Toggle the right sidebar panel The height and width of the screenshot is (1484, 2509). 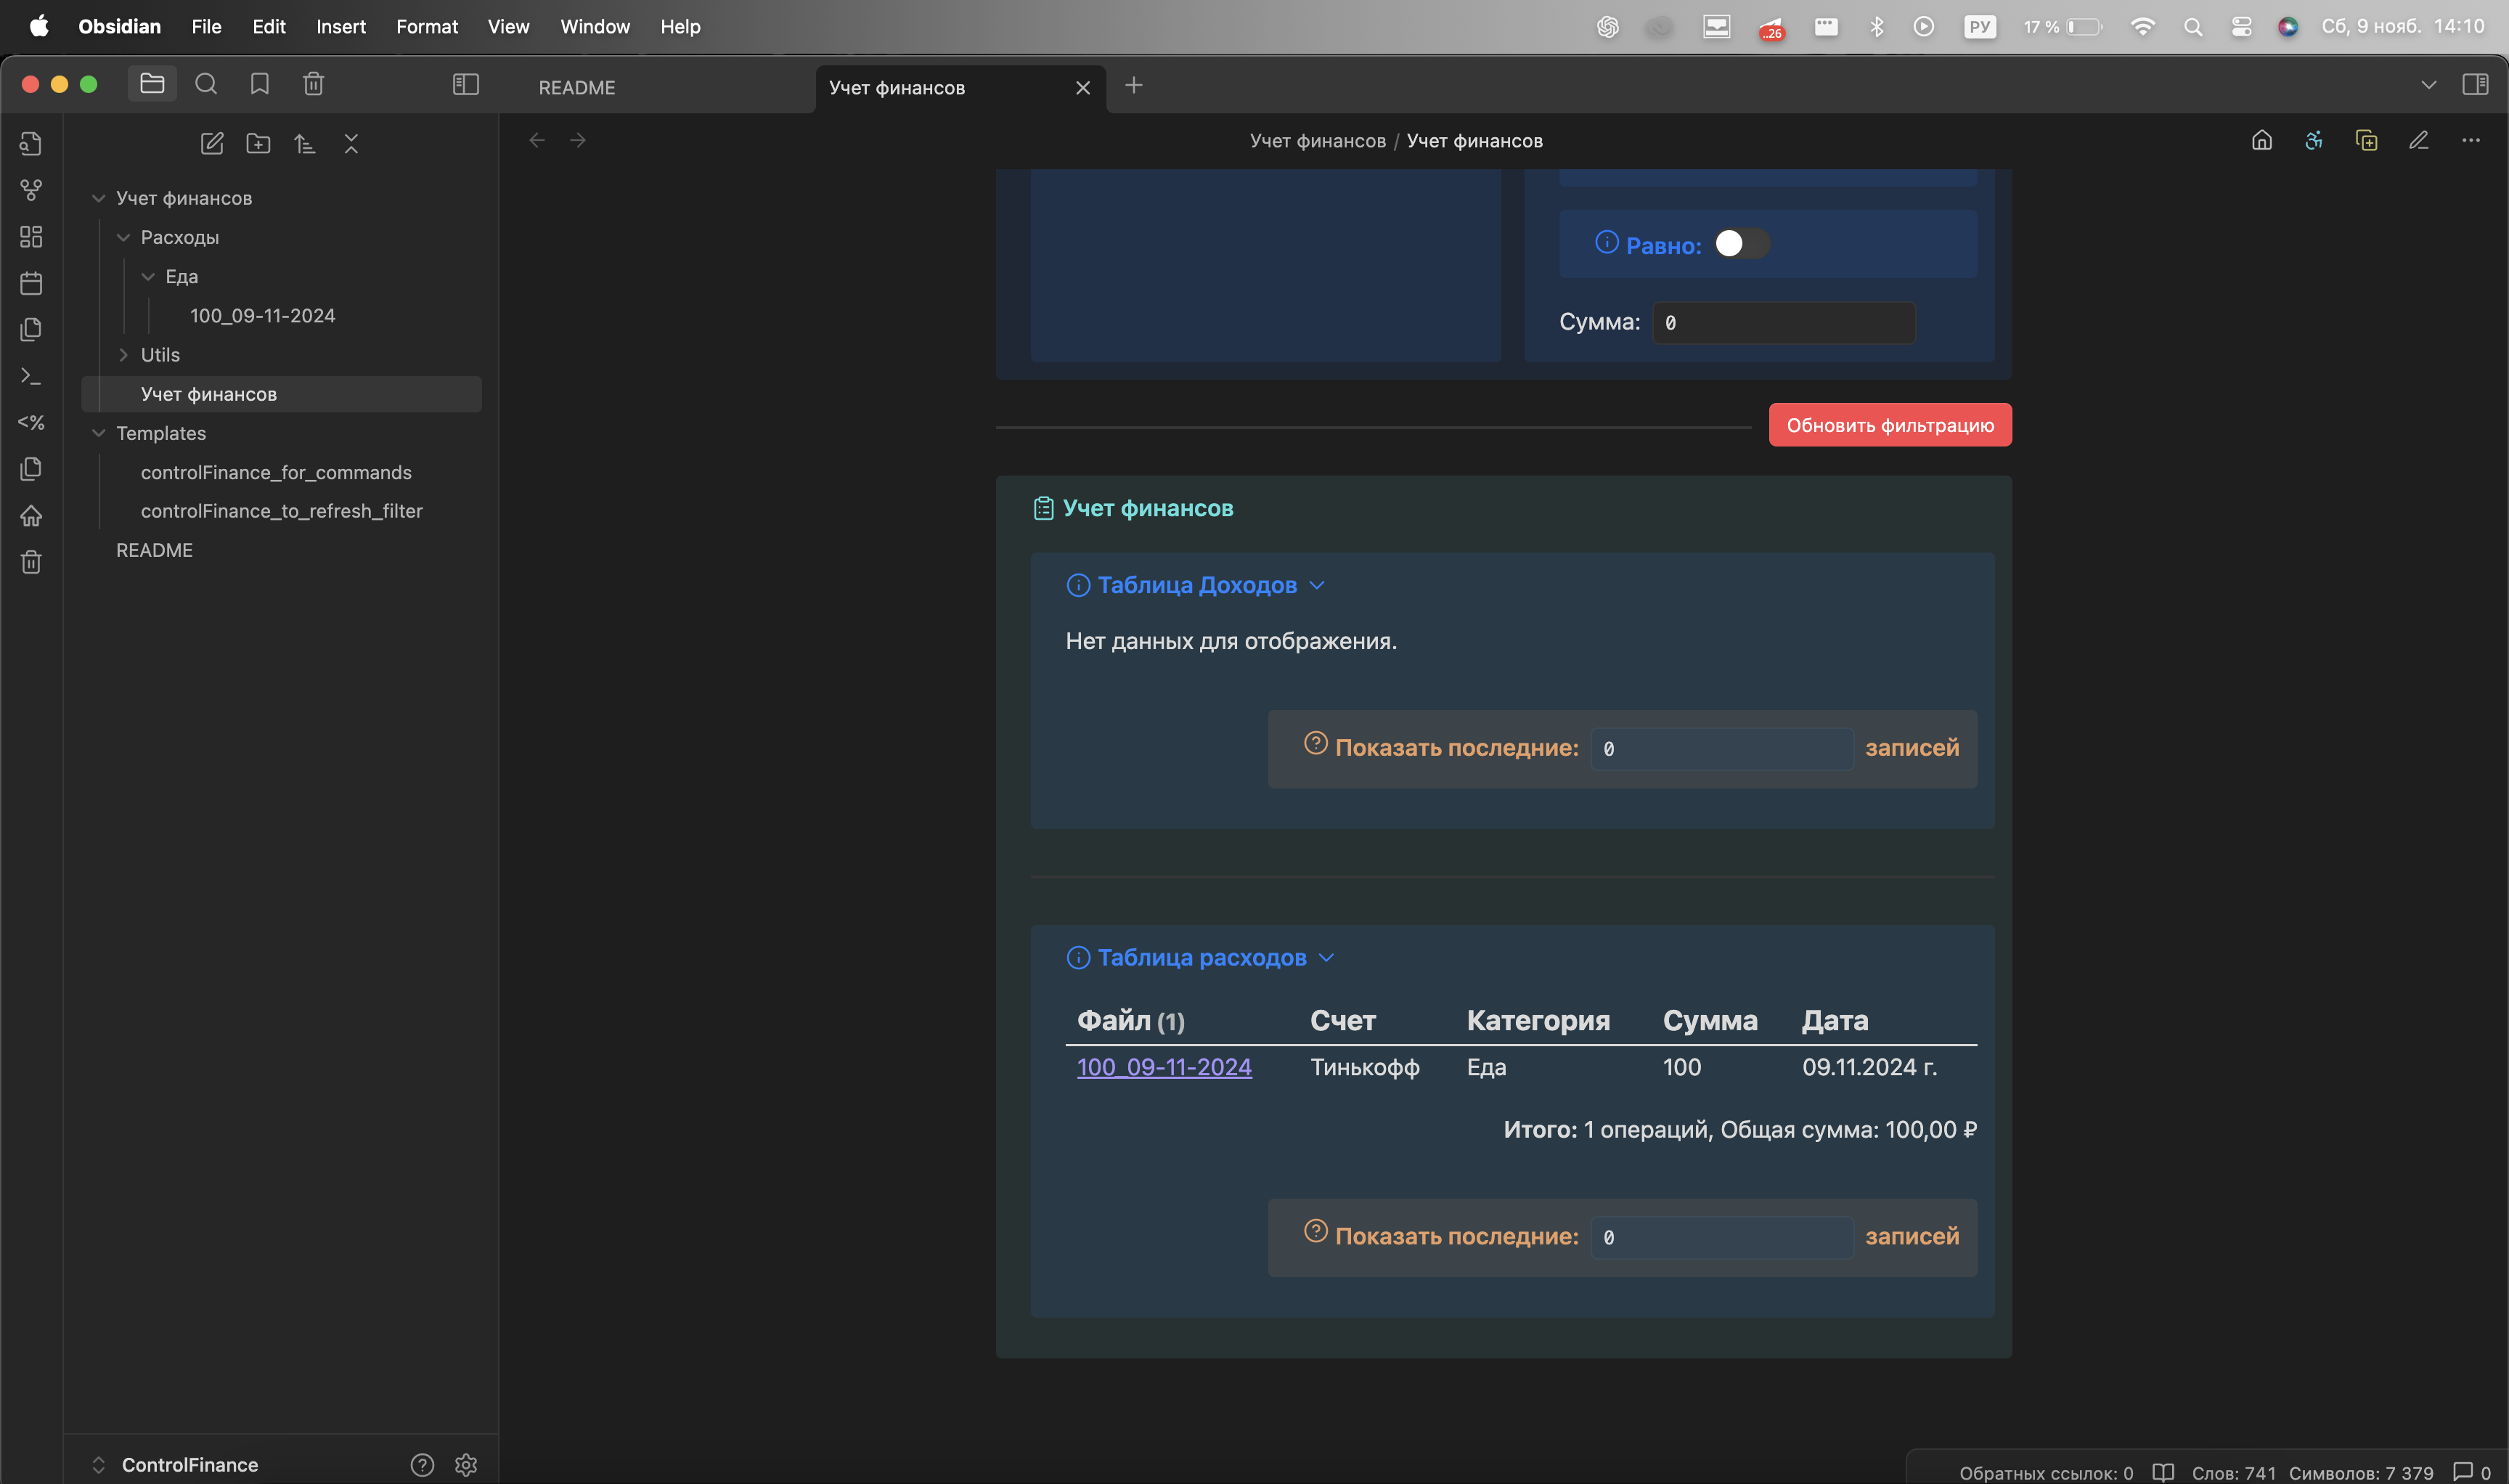coord(2475,84)
